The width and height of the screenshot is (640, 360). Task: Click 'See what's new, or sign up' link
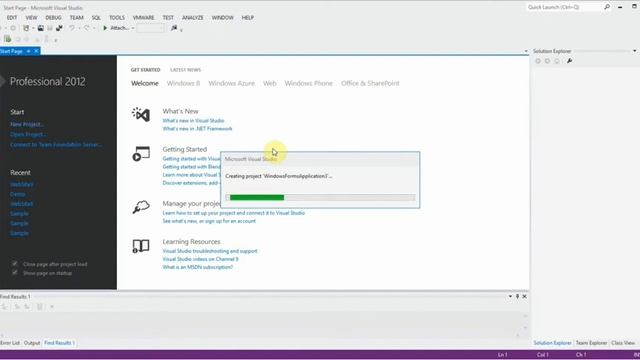click(x=209, y=221)
